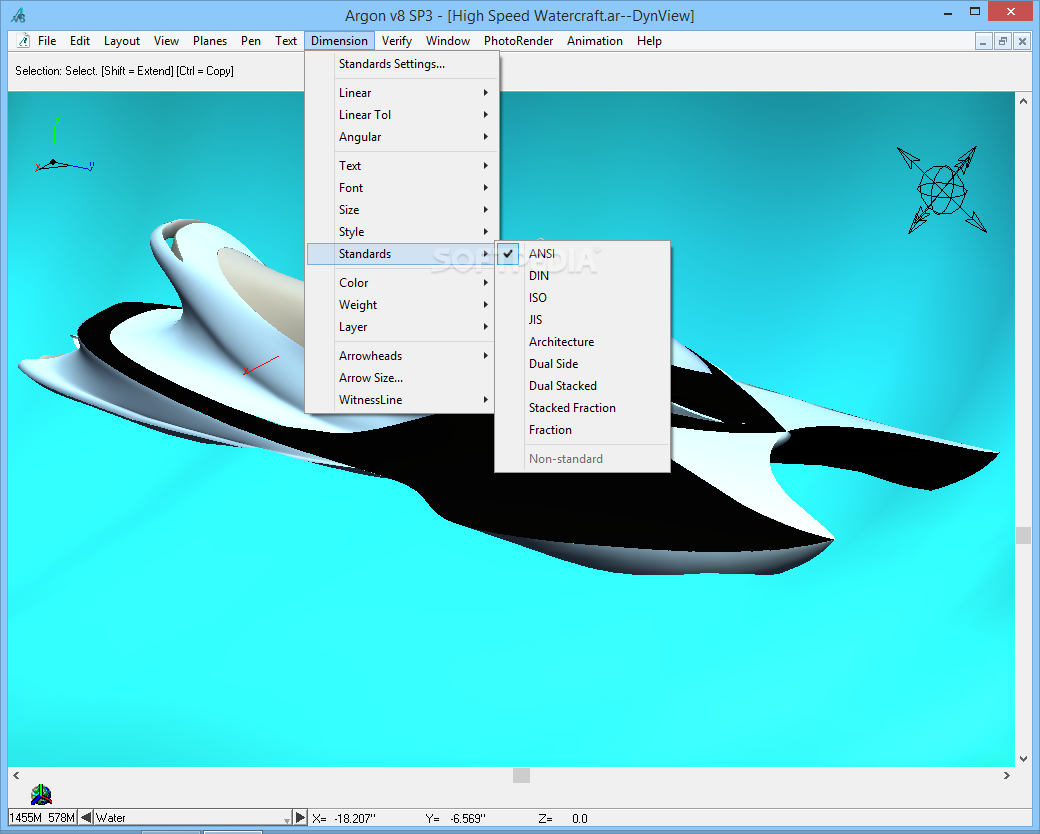Click scroll right arrow on horizontal scrollbar

click(x=1007, y=775)
